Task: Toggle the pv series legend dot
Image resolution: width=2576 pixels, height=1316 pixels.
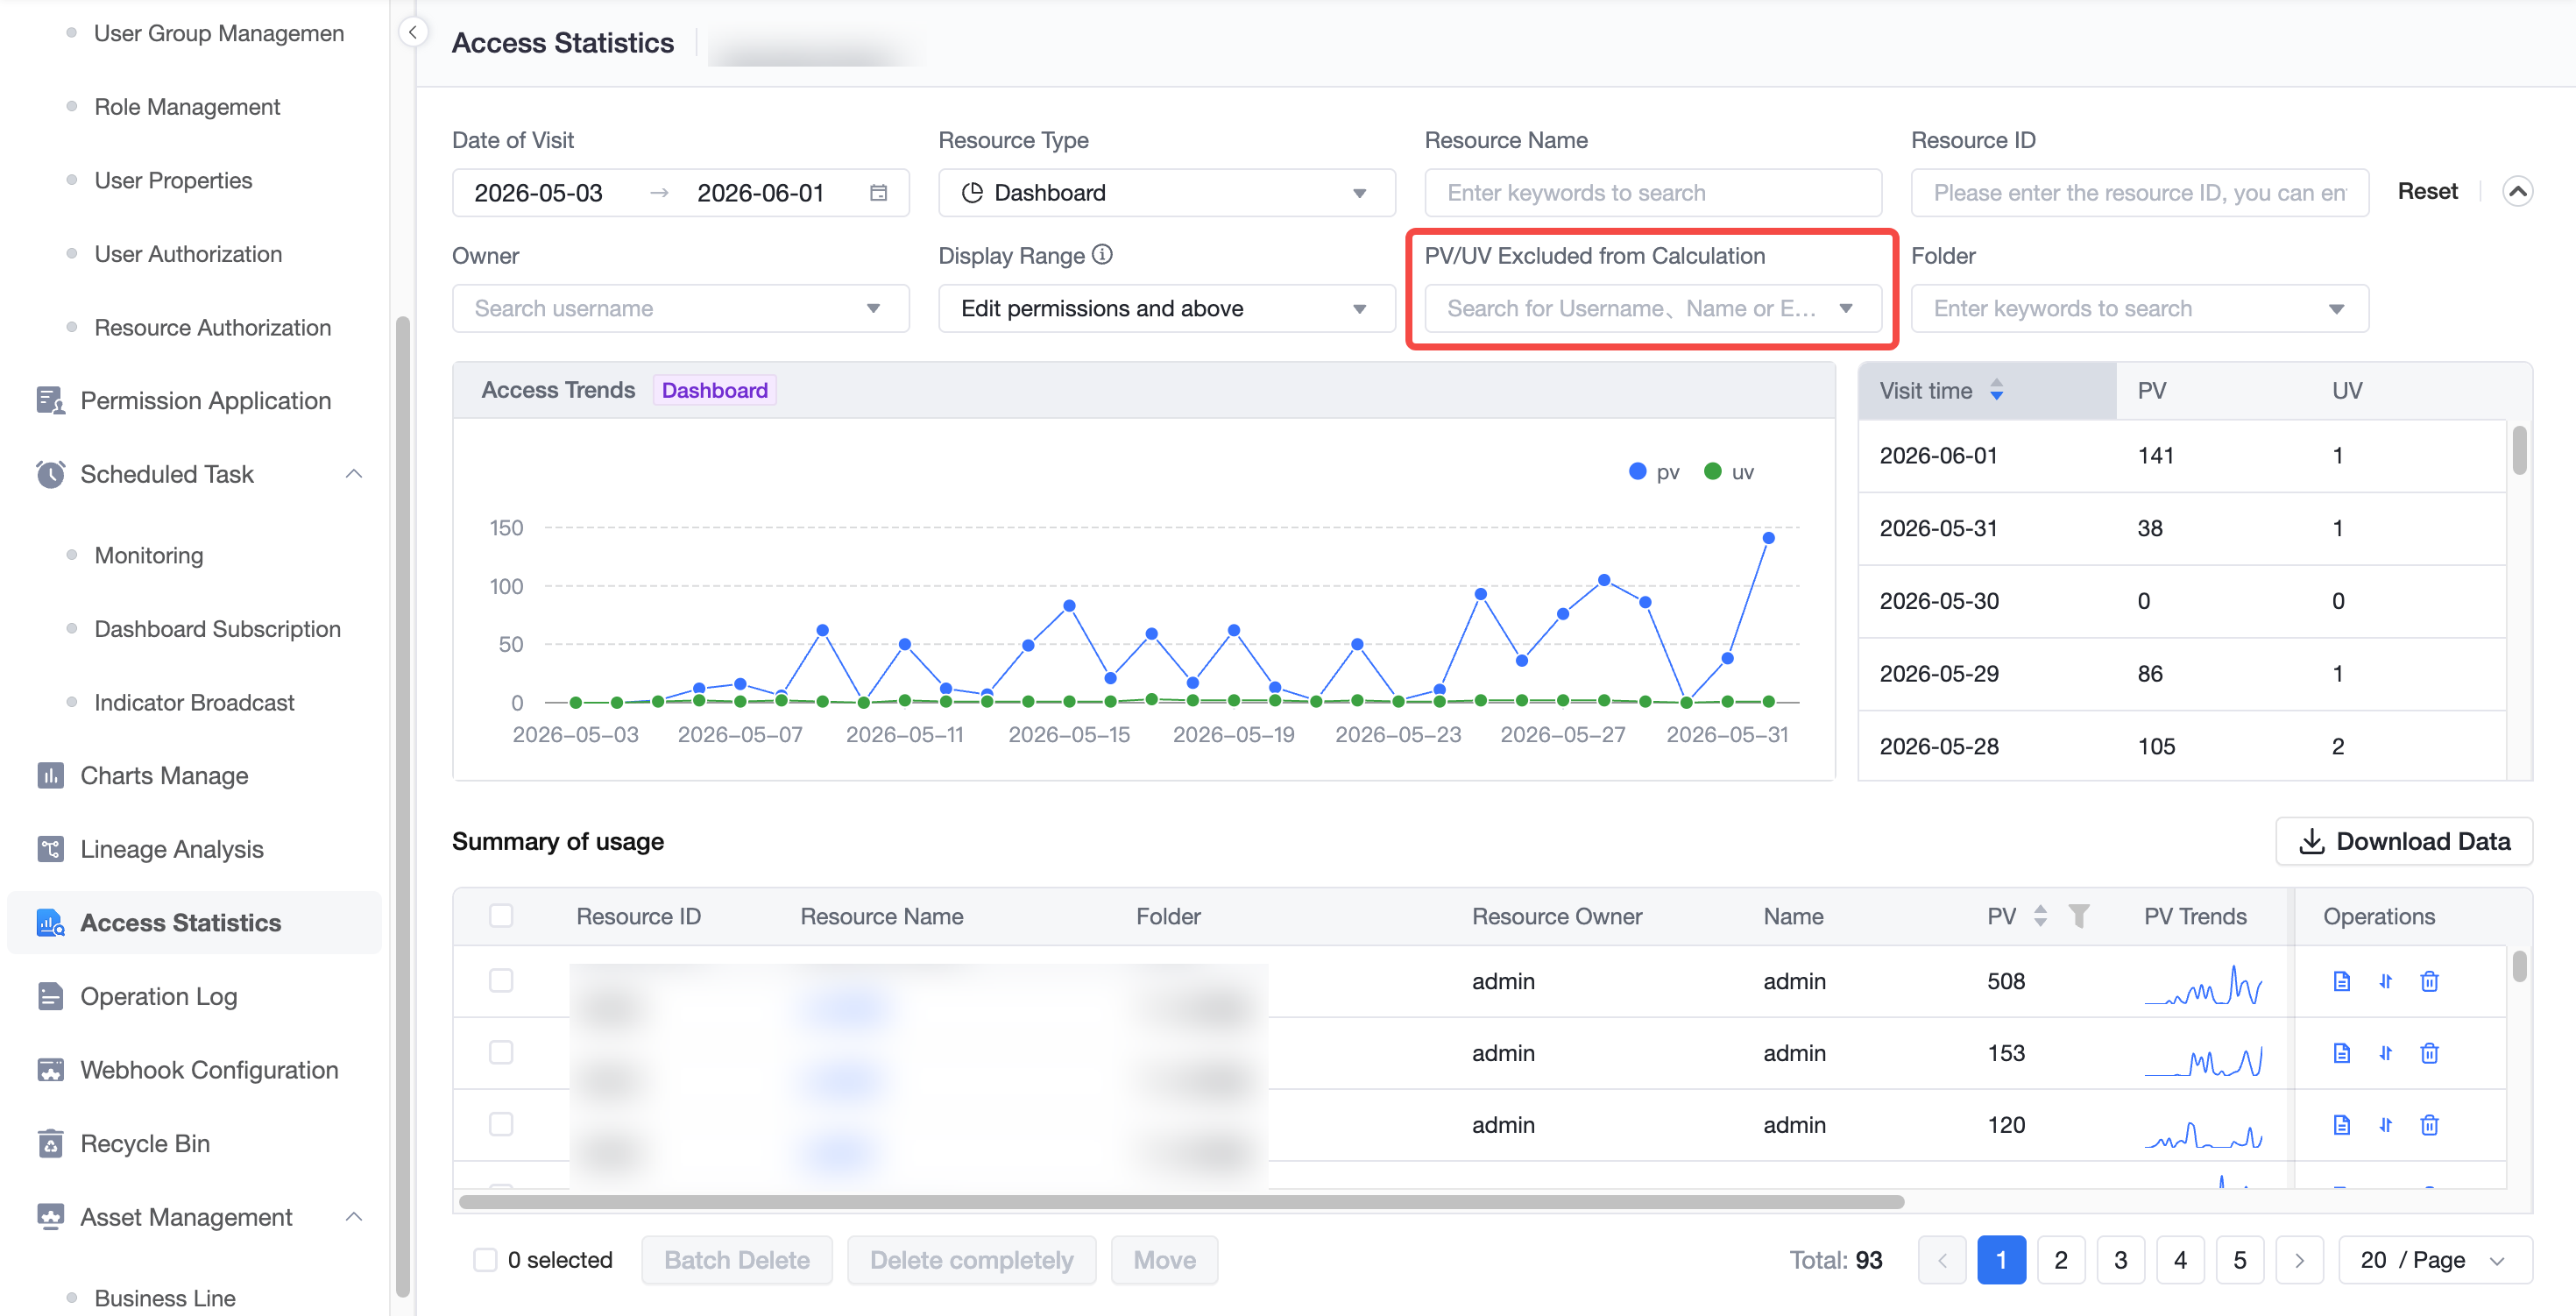Action: (1637, 472)
